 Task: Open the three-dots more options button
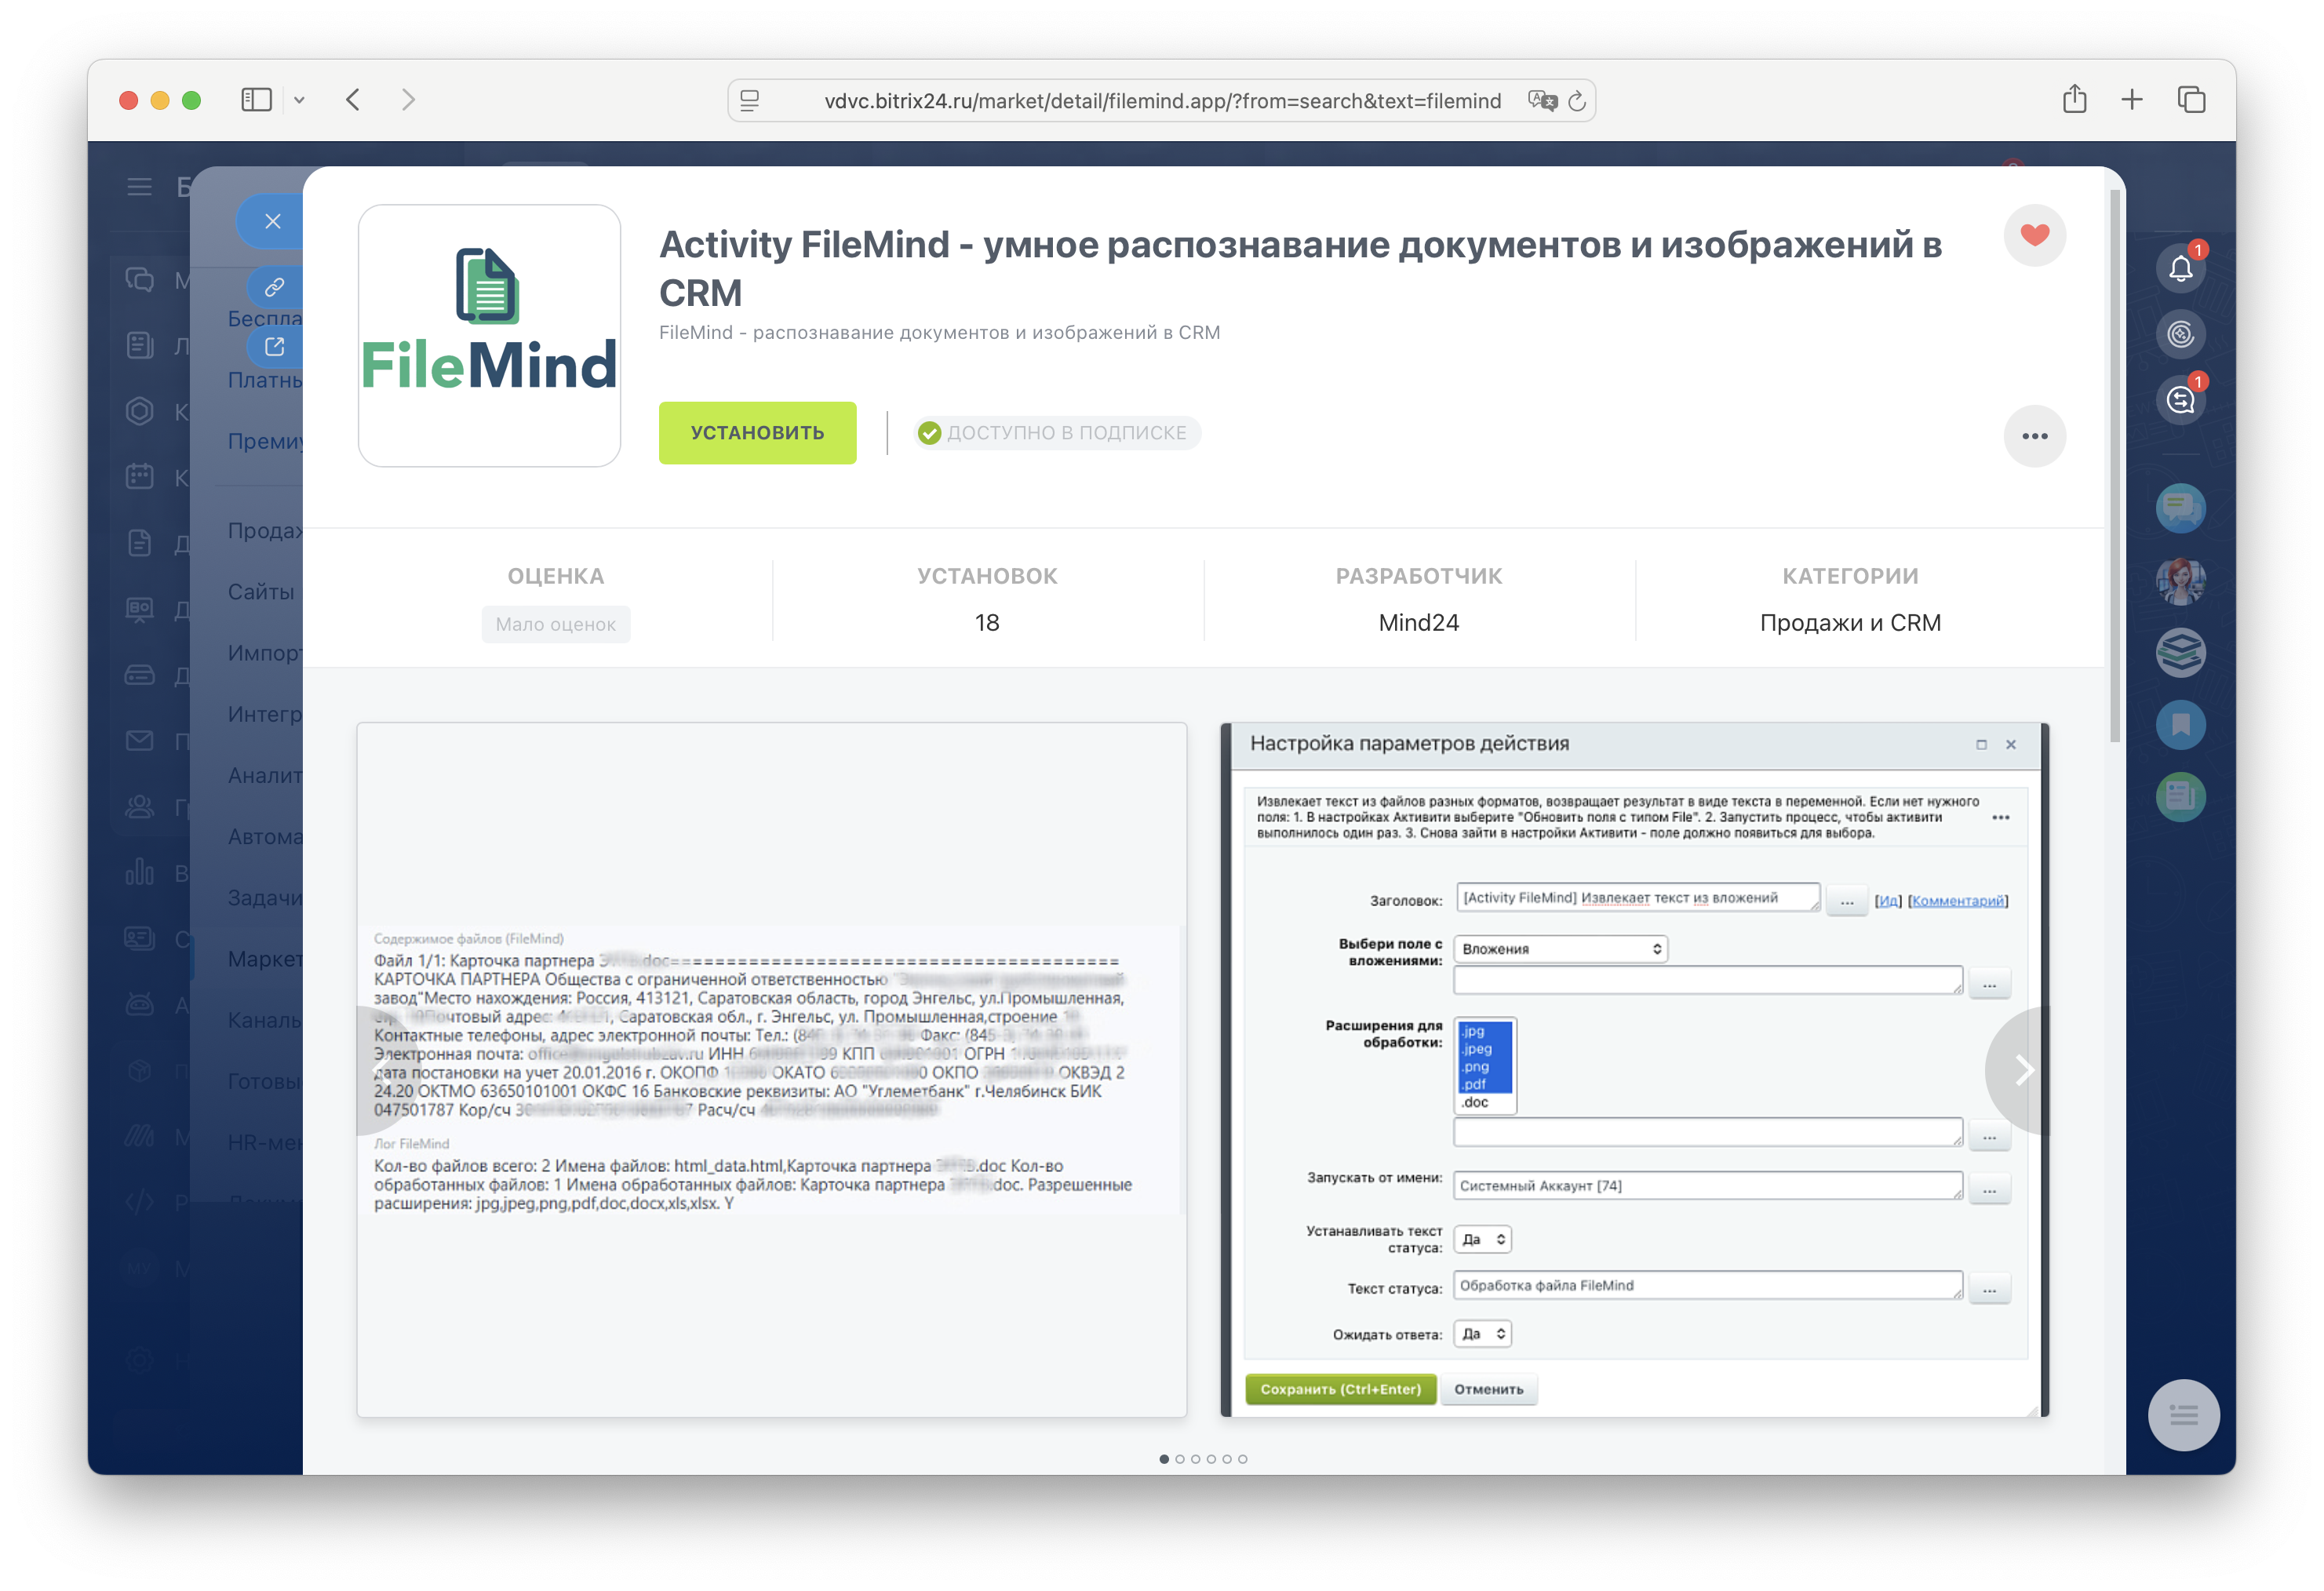[x=2034, y=436]
